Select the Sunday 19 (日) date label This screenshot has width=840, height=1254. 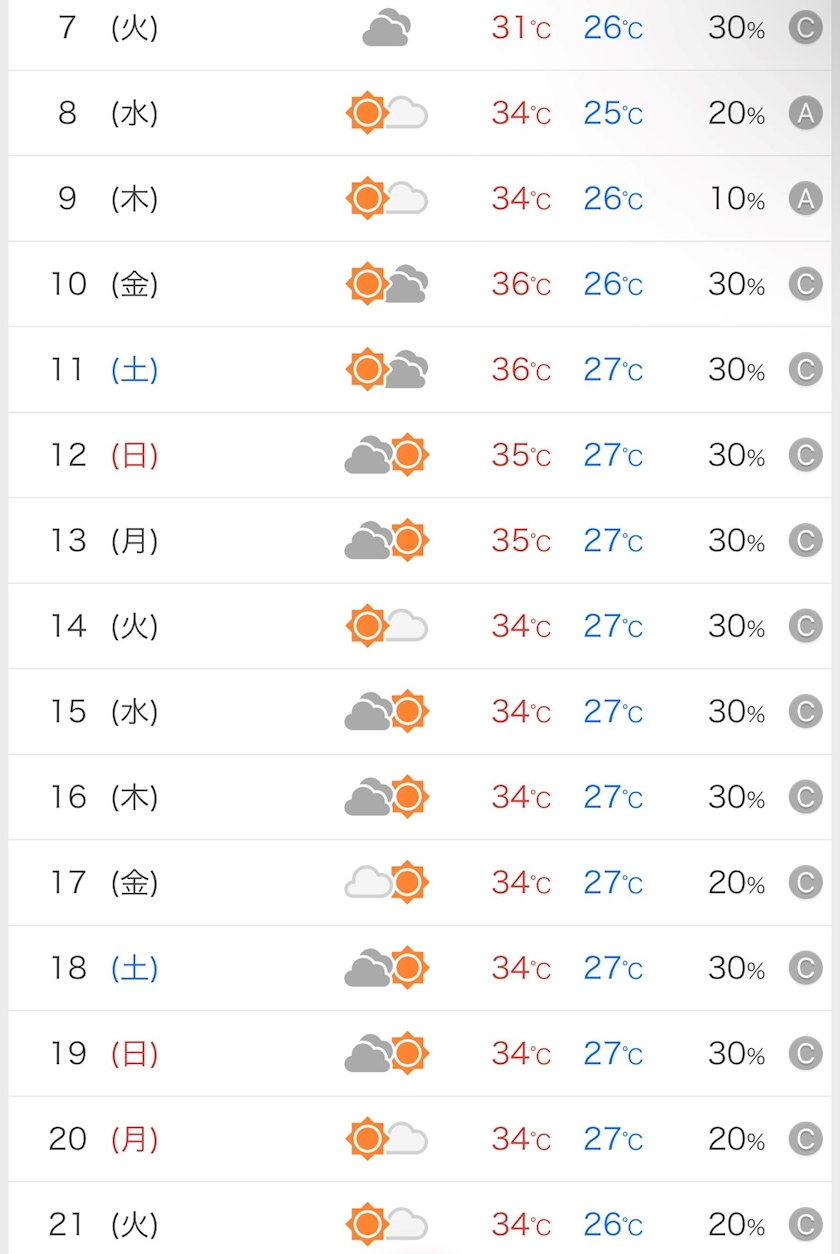point(104,1054)
